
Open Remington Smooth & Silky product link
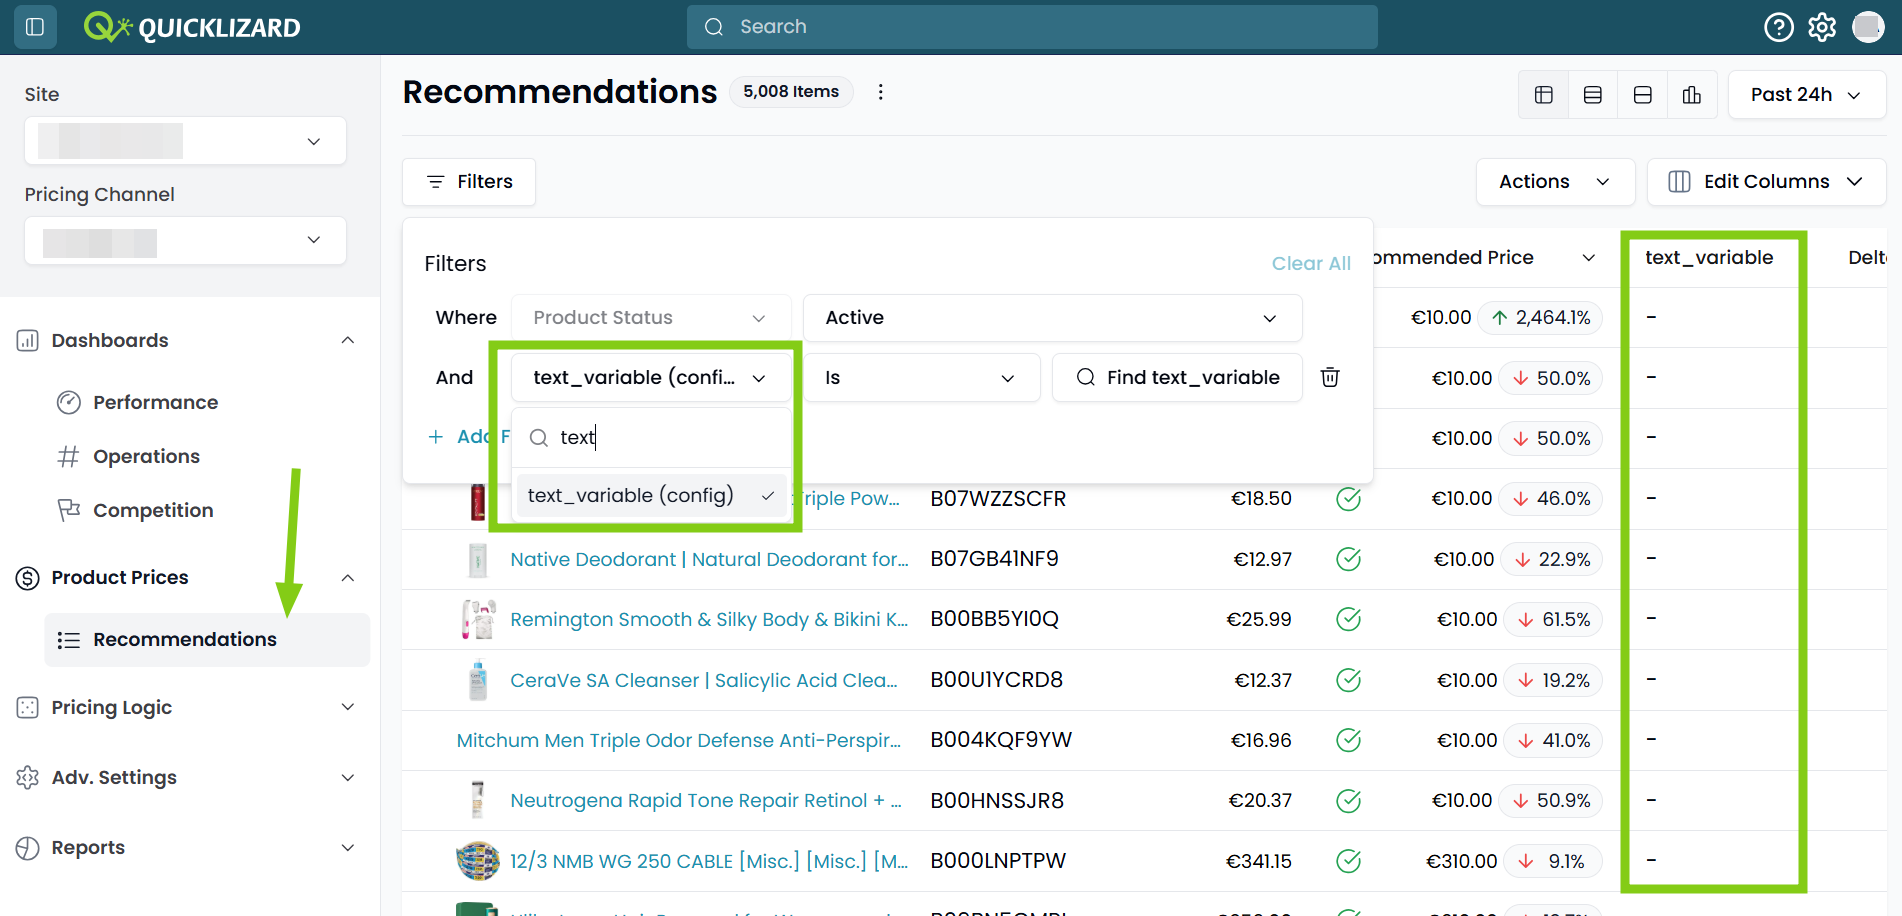(709, 620)
